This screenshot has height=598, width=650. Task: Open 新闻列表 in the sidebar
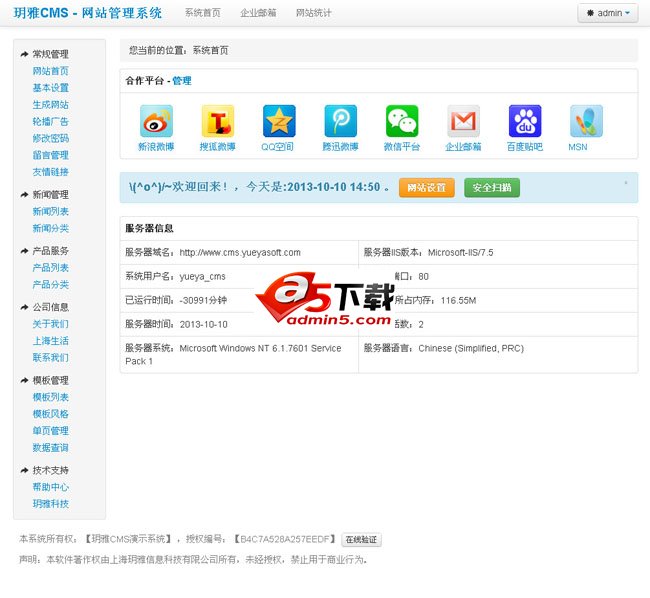click(51, 211)
